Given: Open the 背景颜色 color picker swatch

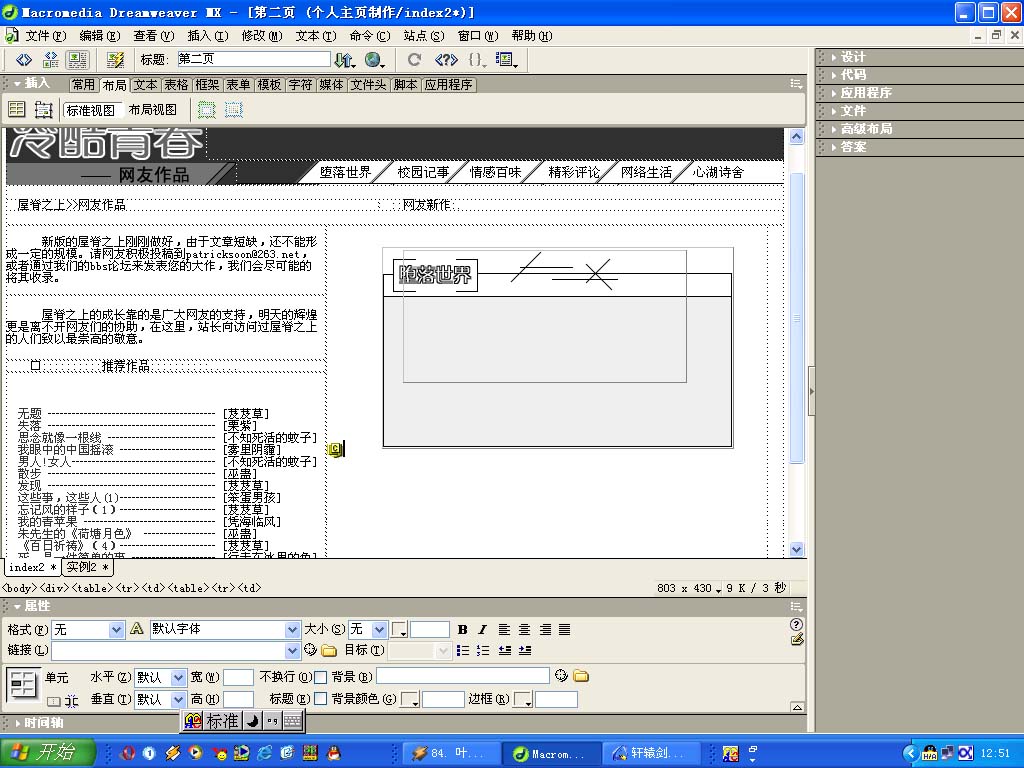Looking at the screenshot, I should coord(410,700).
